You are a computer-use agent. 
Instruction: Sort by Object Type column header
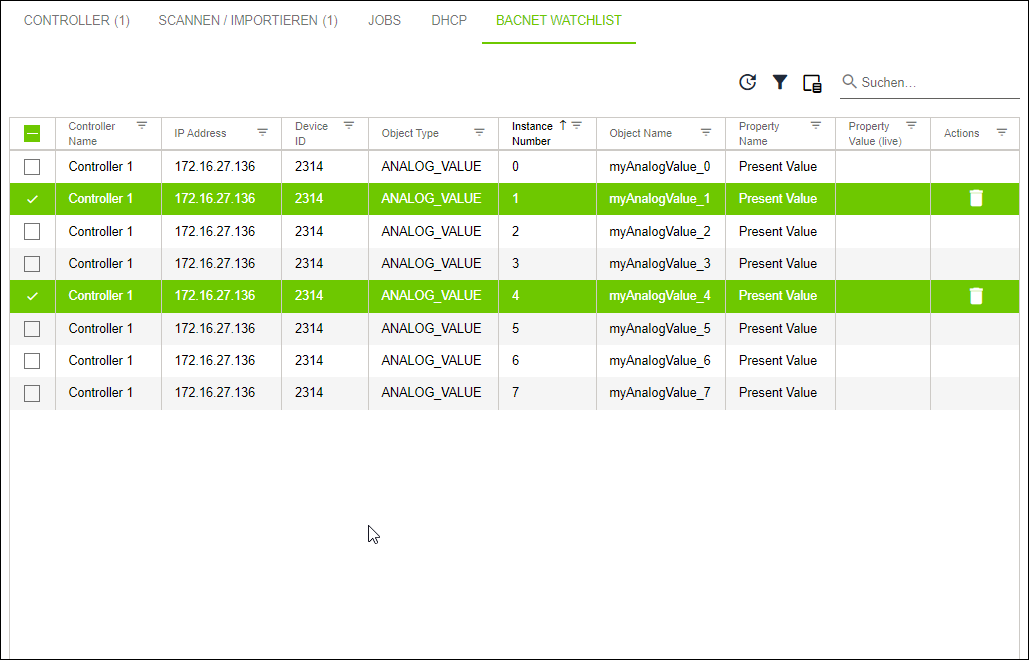point(410,133)
